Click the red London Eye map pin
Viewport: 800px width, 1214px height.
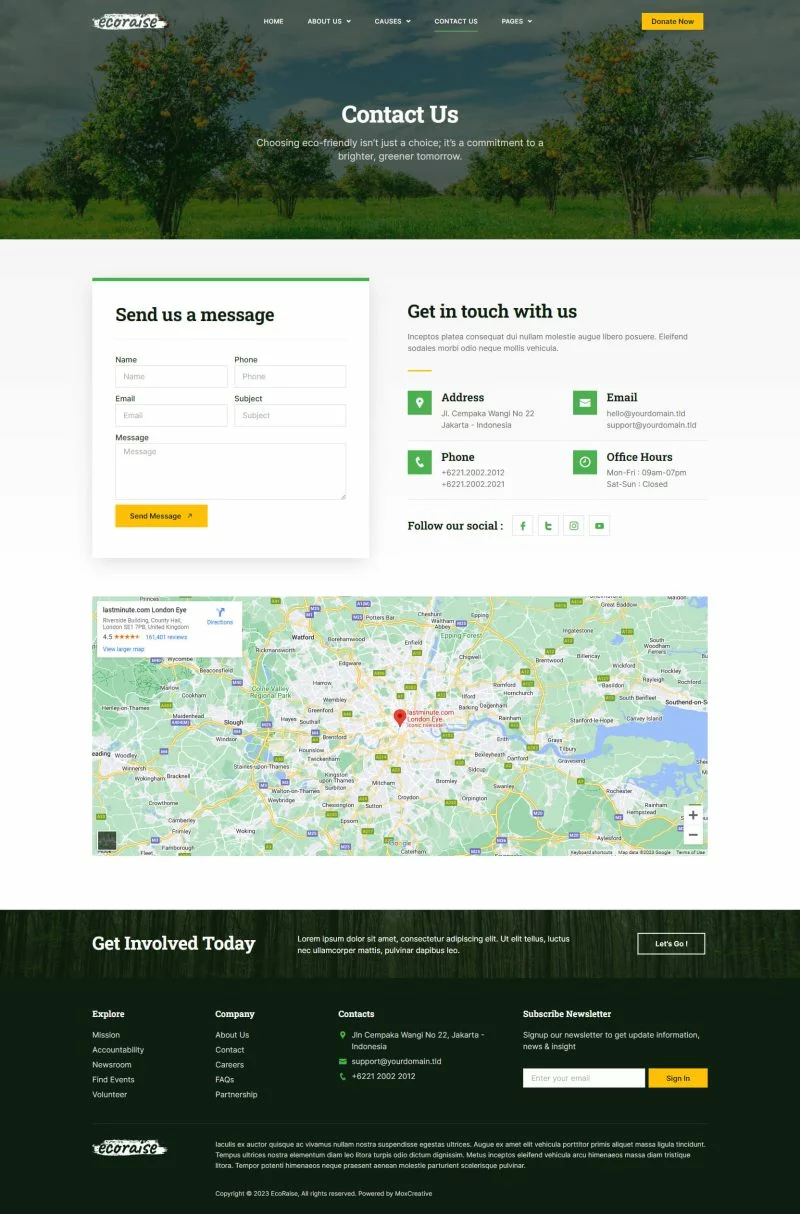pos(400,717)
